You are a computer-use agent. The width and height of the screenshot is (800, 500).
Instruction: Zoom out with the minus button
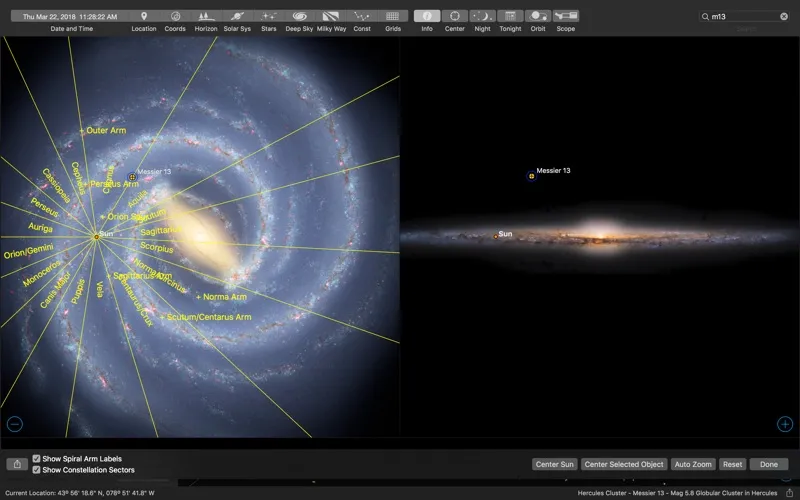pos(14,424)
